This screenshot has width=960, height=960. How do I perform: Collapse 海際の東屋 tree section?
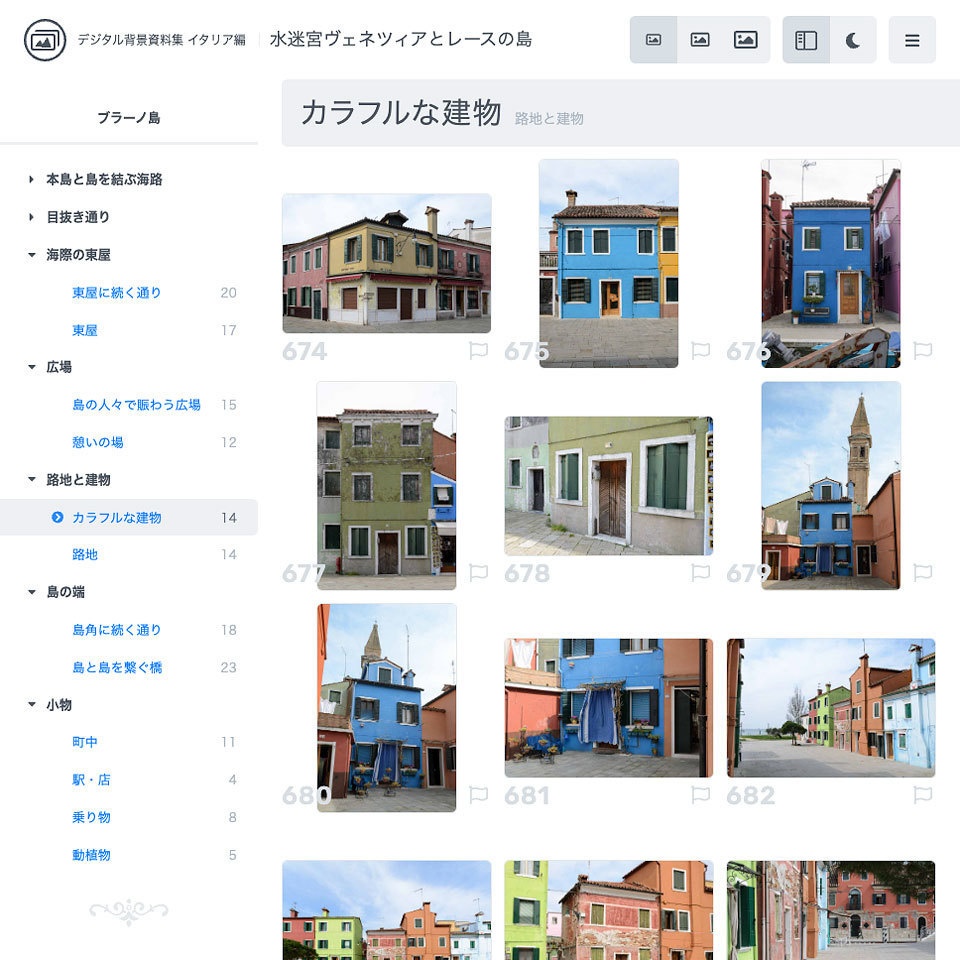[31, 255]
